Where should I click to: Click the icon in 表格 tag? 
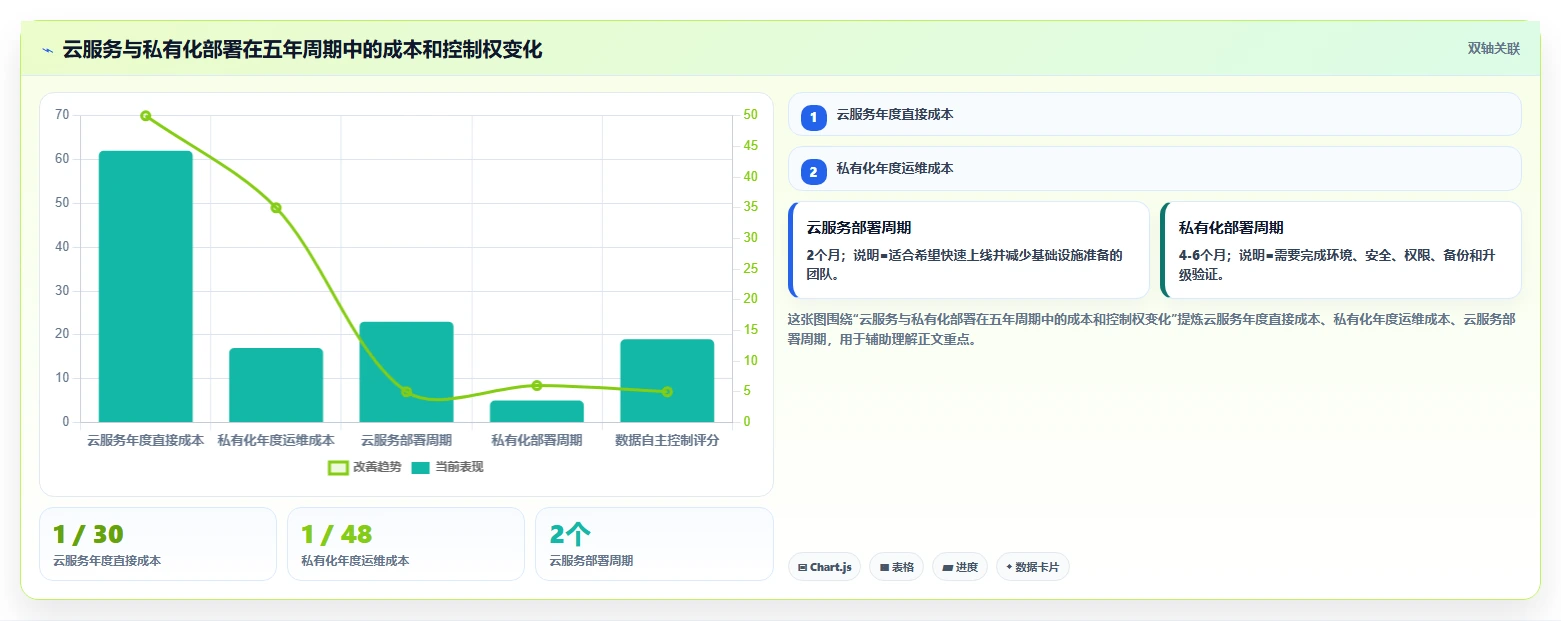point(884,568)
